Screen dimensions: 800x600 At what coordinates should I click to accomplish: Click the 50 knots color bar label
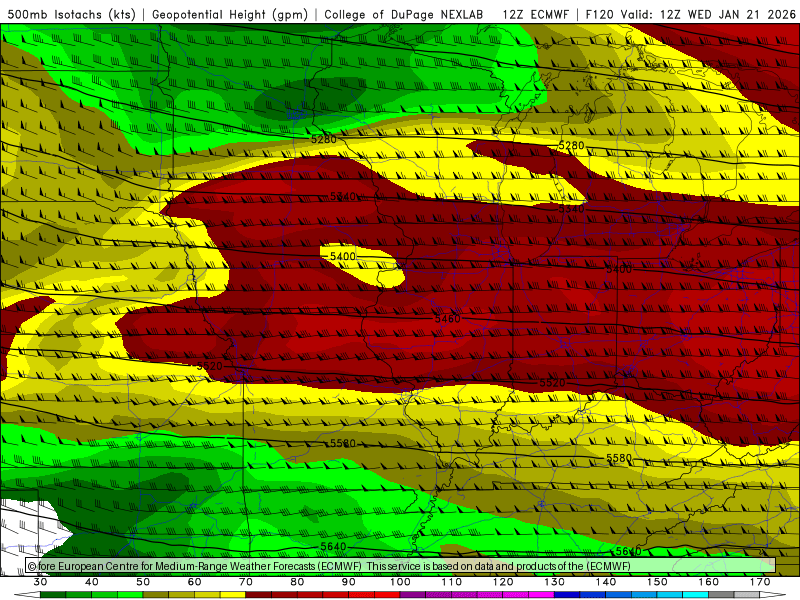[143, 582]
